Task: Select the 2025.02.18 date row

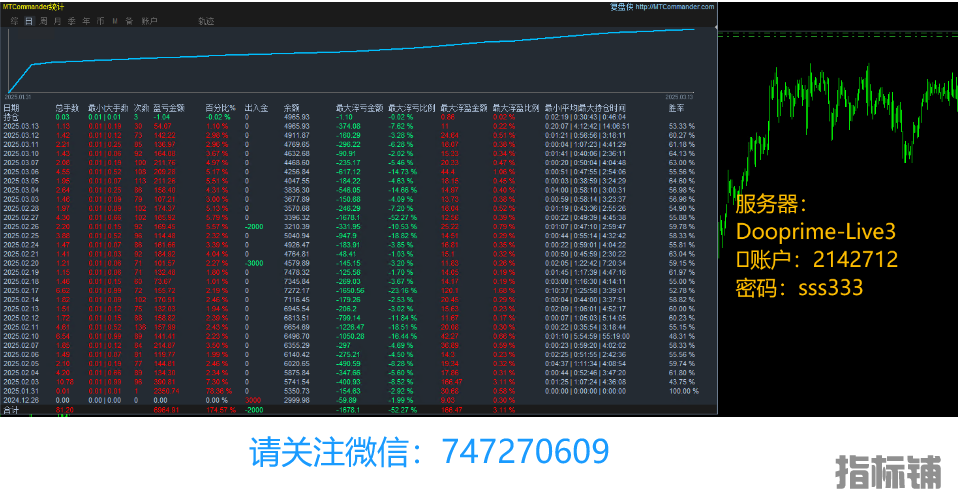Action: point(359,281)
